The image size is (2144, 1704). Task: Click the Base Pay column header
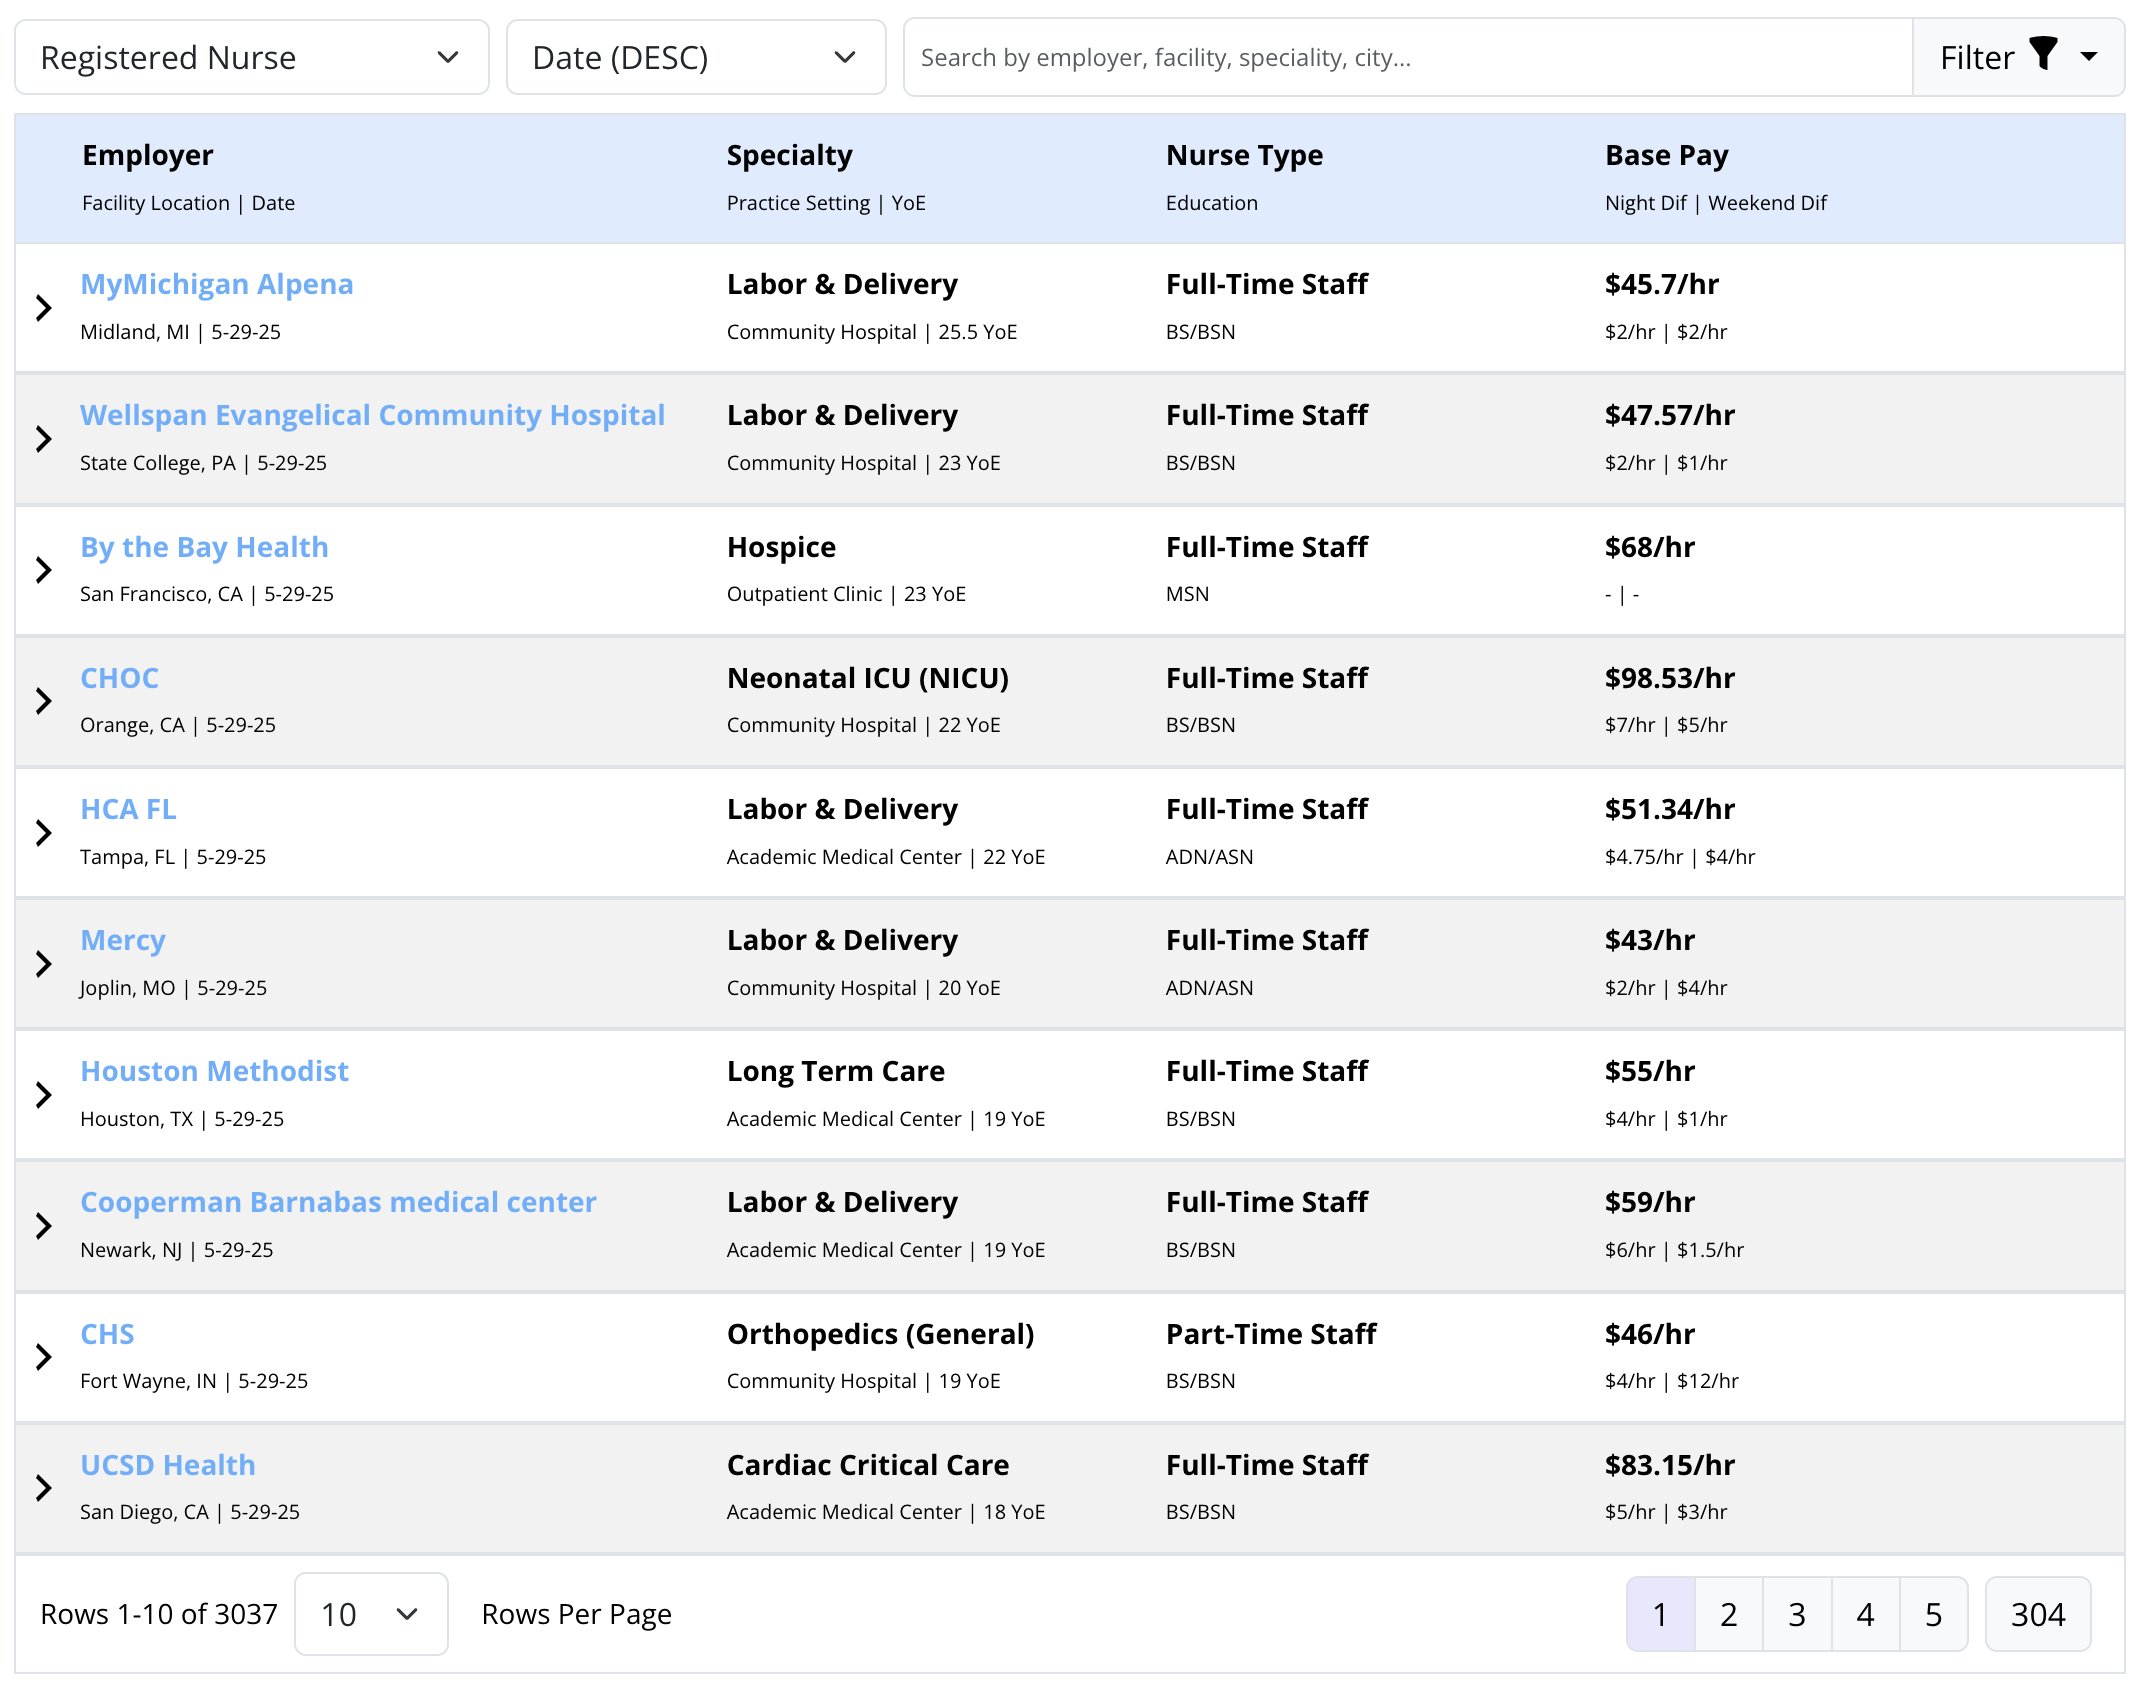(x=1666, y=155)
